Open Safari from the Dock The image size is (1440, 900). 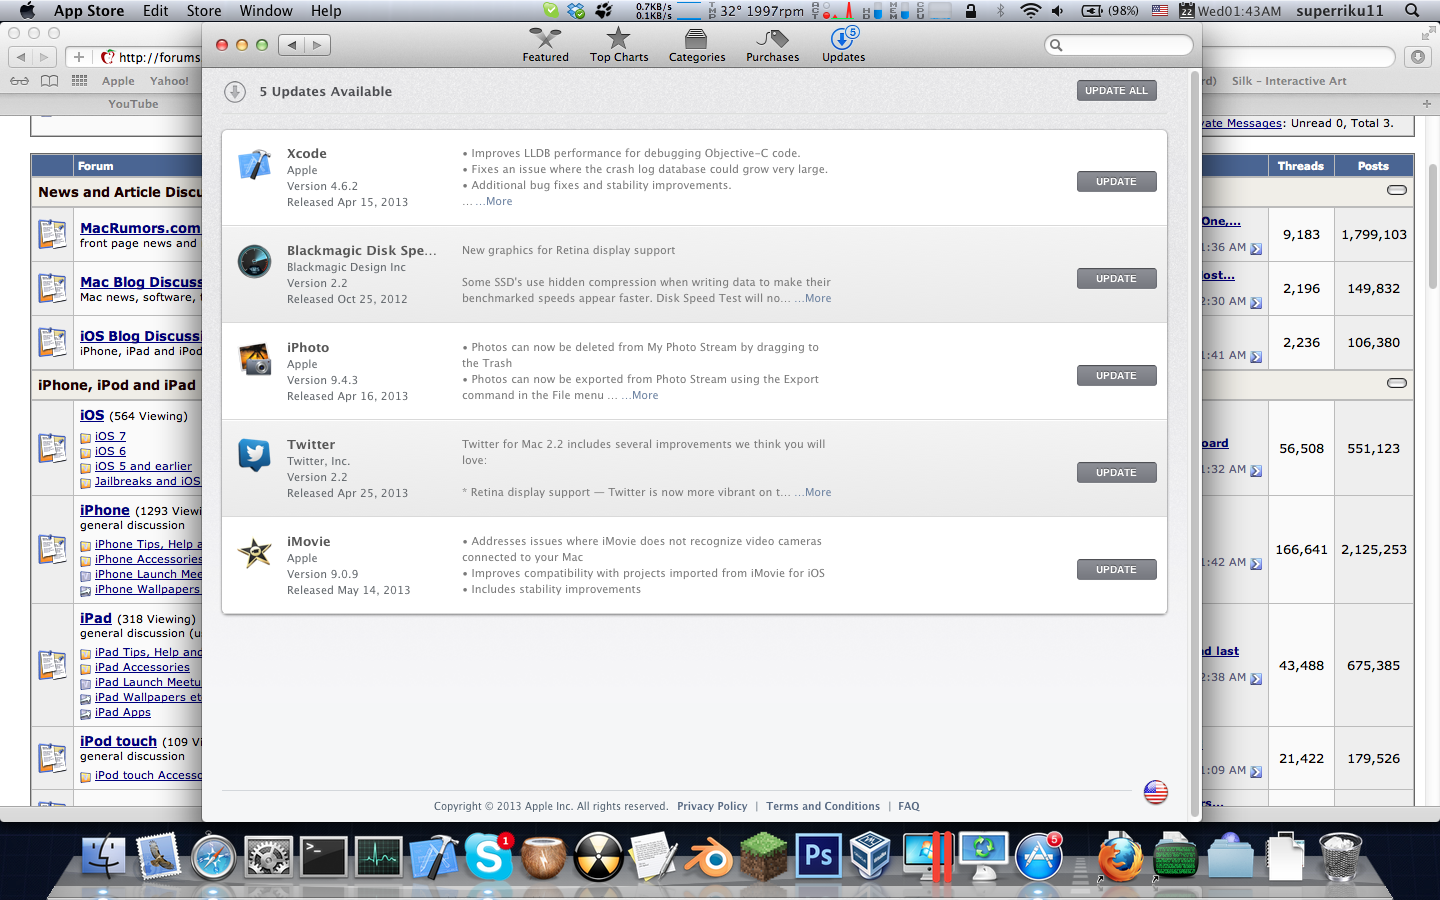pos(213,857)
